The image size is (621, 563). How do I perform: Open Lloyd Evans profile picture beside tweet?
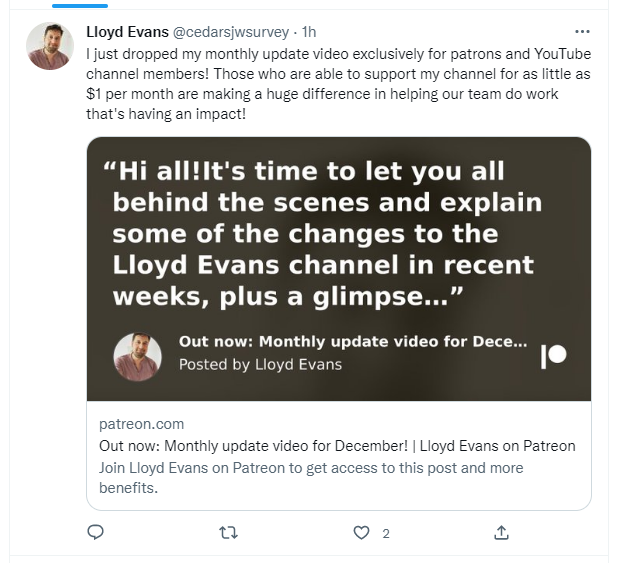(x=50, y=46)
